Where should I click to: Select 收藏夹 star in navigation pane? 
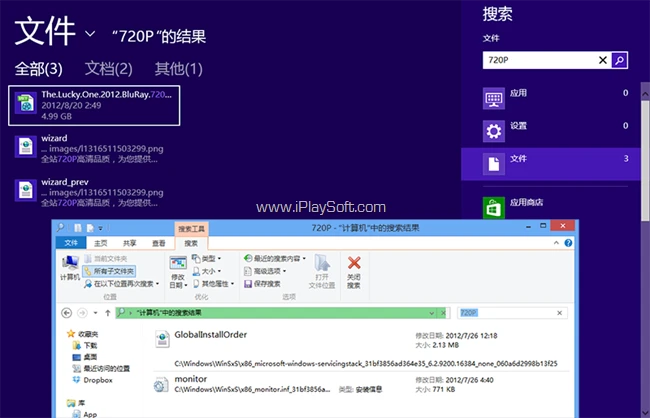click(x=82, y=334)
